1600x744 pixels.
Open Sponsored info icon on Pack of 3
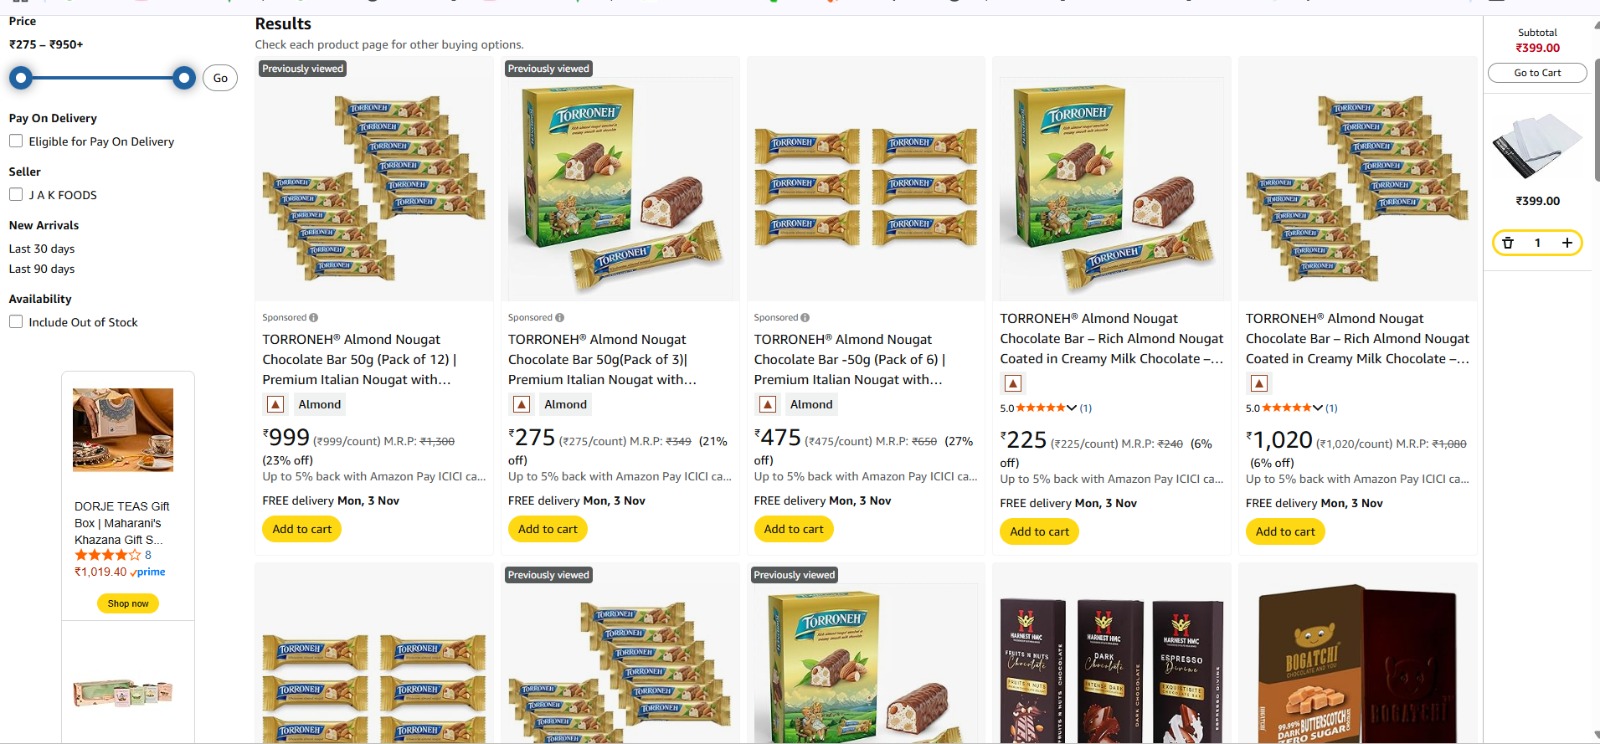(559, 318)
